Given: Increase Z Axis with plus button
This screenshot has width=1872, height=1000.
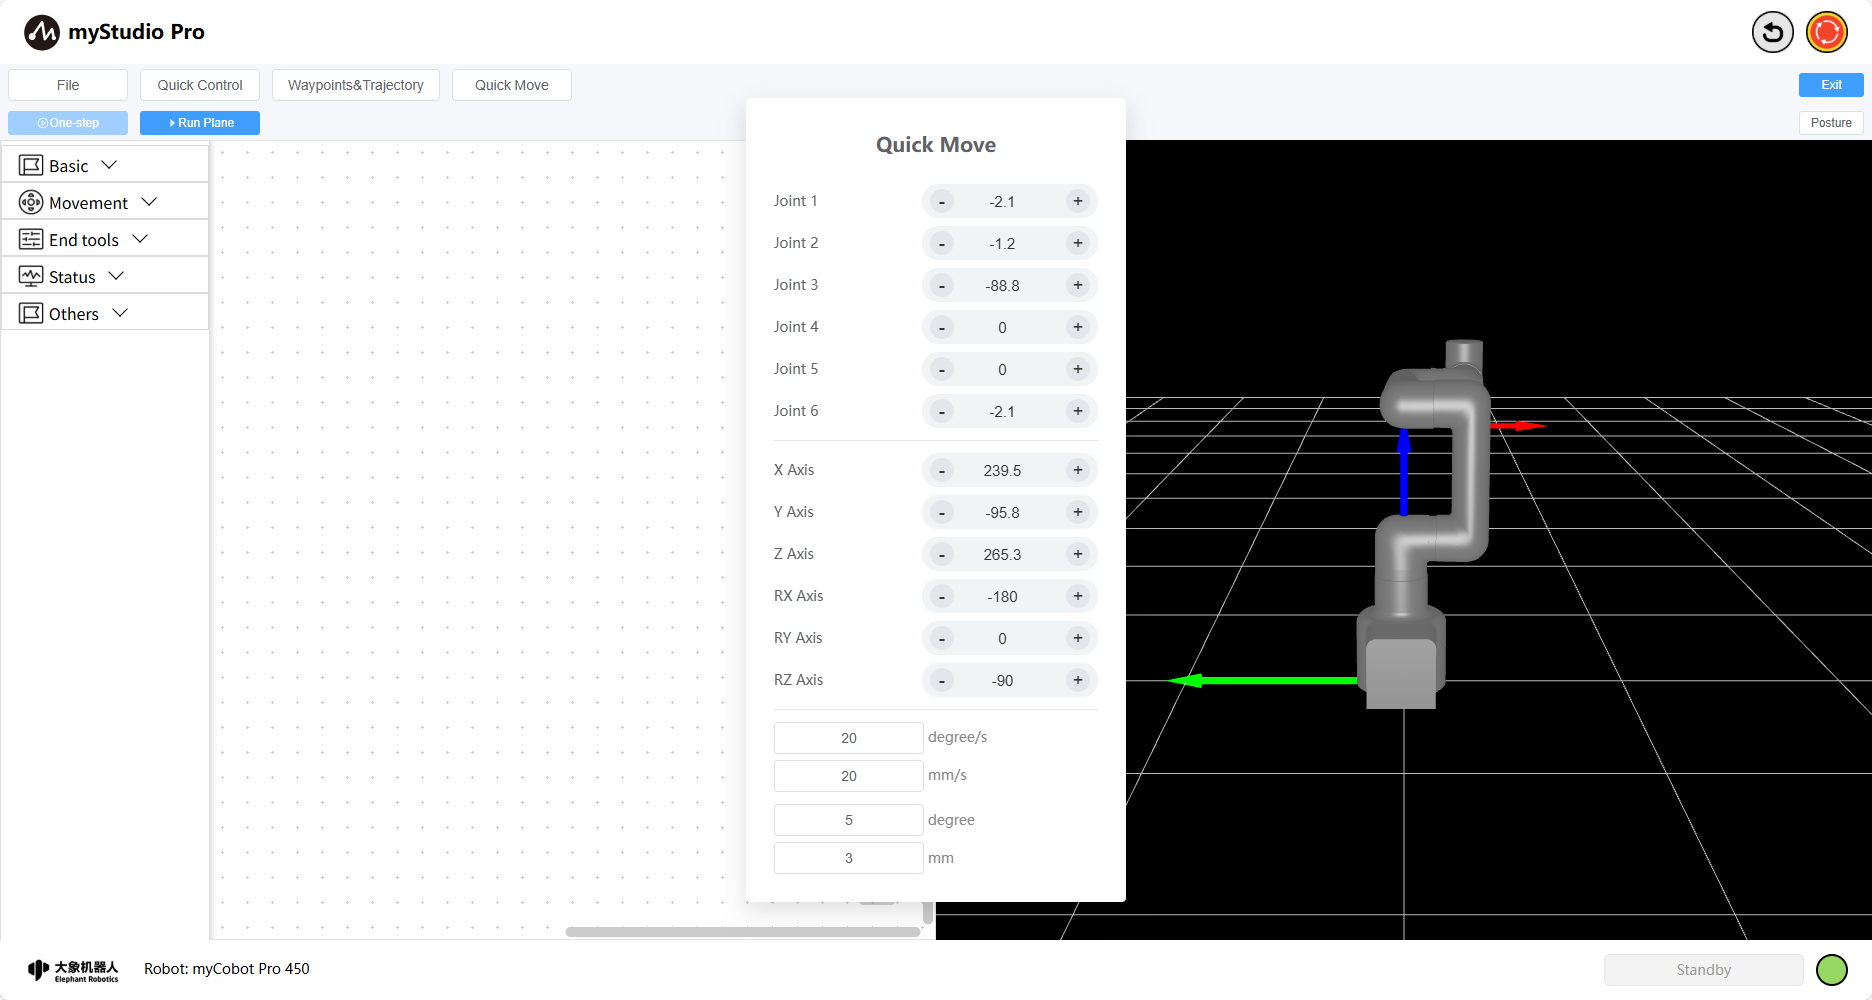Looking at the screenshot, I should [1077, 554].
